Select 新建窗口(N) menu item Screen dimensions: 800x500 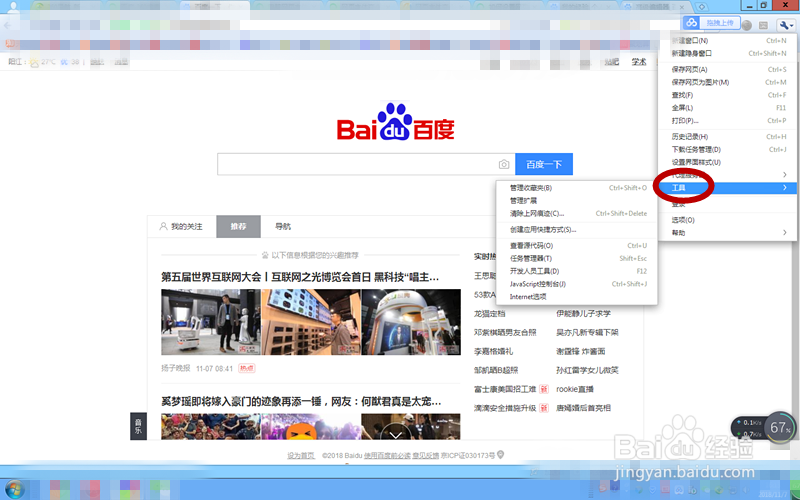pyautogui.click(x=729, y=40)
